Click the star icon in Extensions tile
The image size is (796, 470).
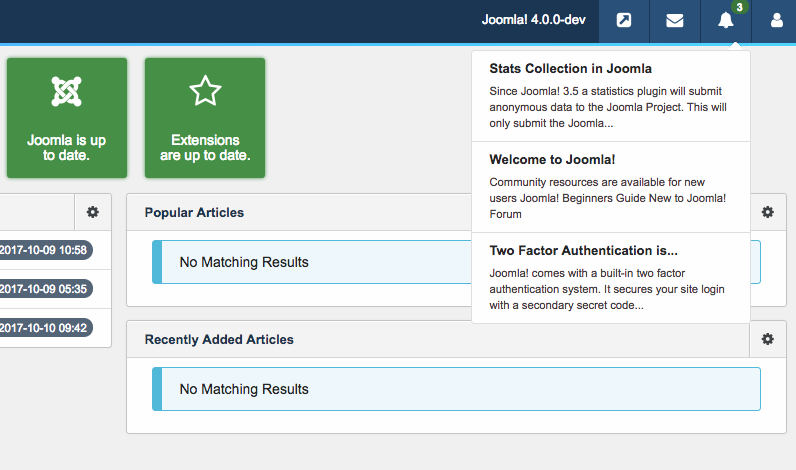coord(205,92)
